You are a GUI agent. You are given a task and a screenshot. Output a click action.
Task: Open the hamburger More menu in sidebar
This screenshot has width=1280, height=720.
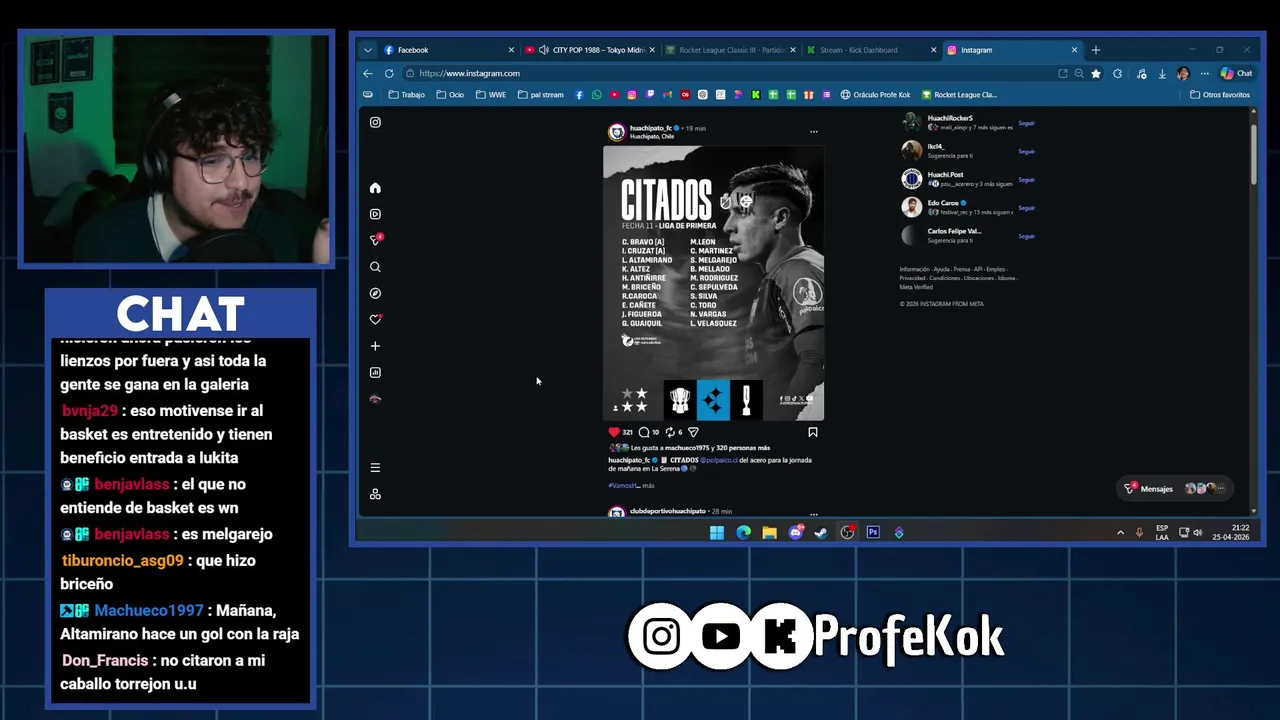[x=375, y=467]
